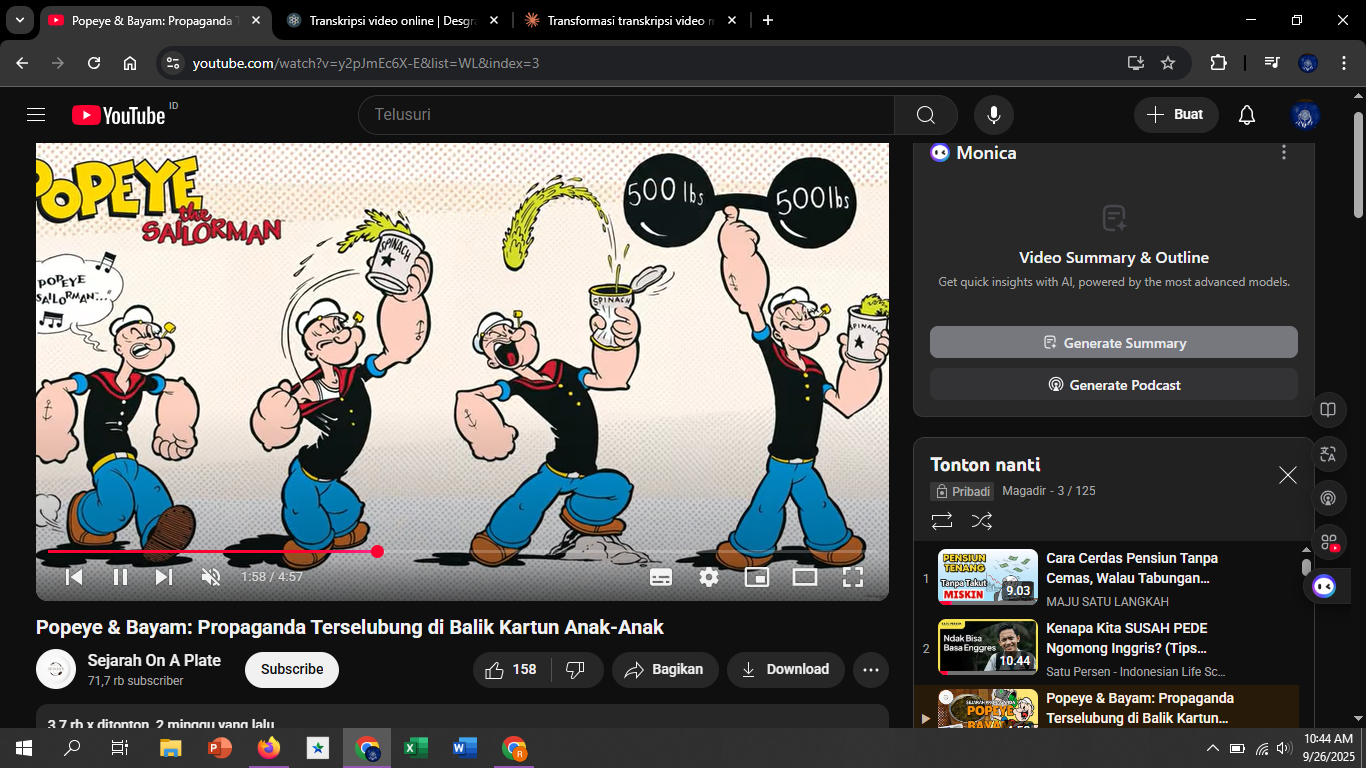Viewport: 1366px width, 768px height.
Task: Open the YouTube account avatar menu
Action: [x=1305, y=115]
